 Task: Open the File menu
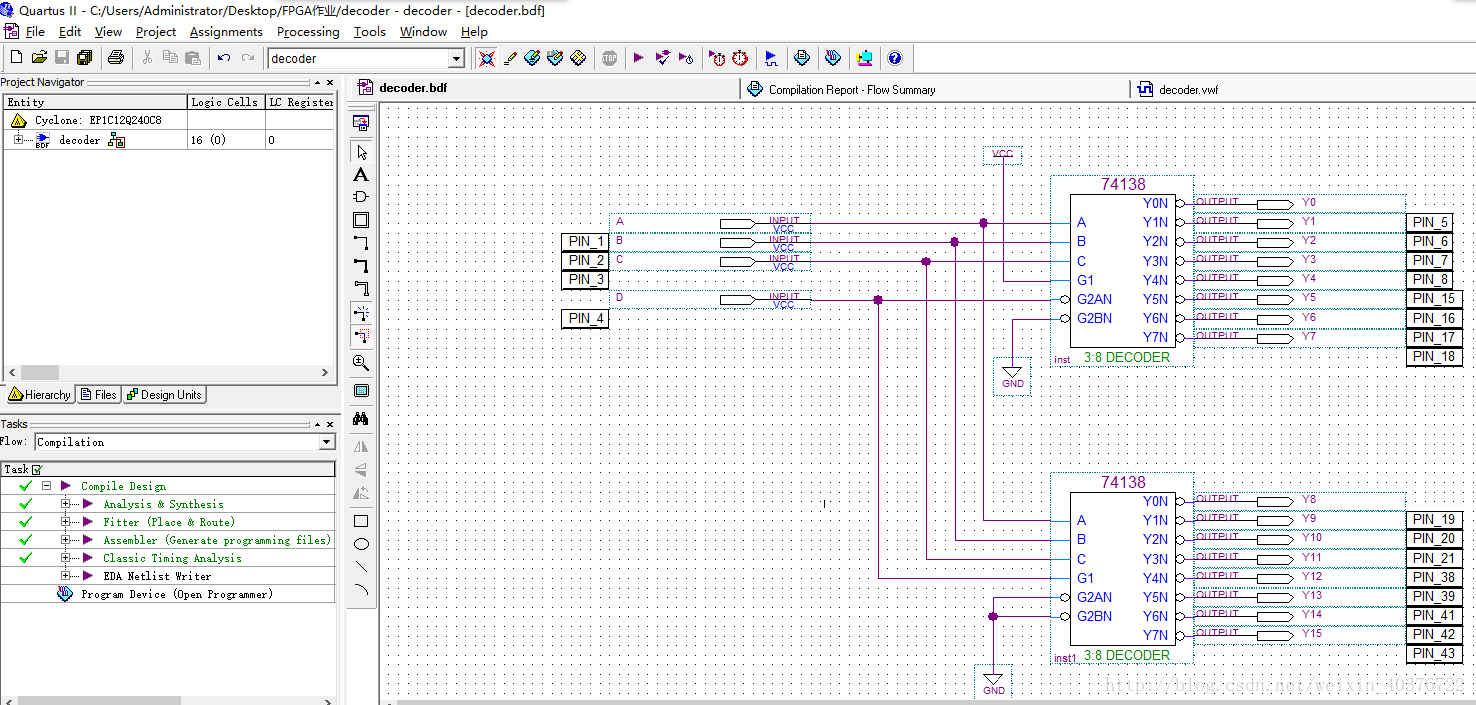click(35, 32)
